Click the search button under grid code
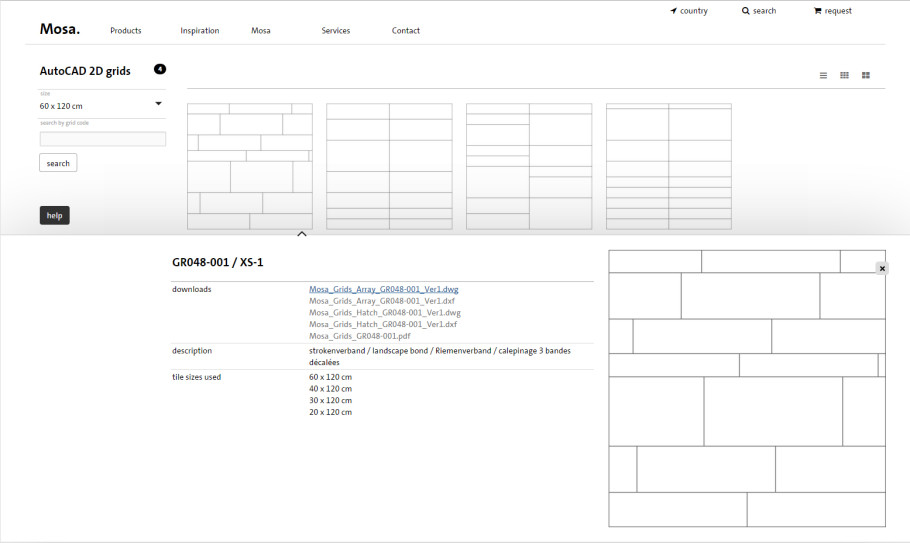The height and width of the screenshot is (543, 910). (58, 163)
